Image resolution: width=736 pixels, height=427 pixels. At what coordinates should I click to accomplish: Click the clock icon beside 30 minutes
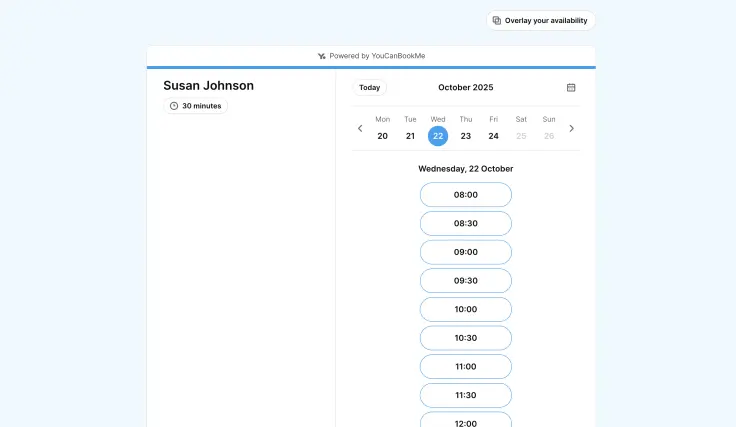(174, 106)
